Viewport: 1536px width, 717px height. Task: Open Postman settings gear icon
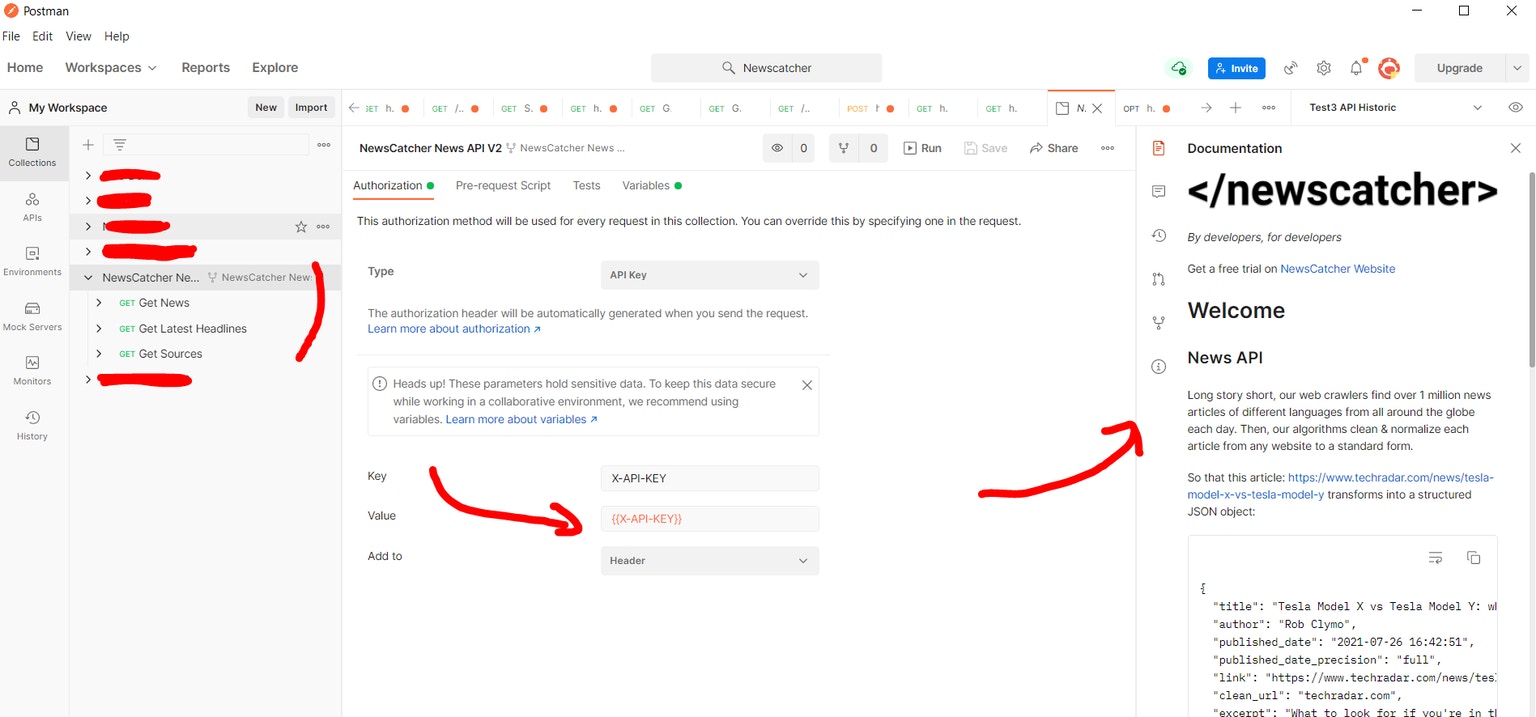click(1324, 68)
